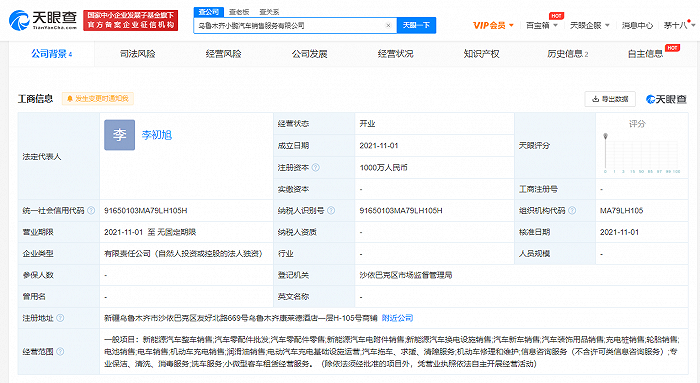Click help icon beside 经营范围

pyautogui.click(x=60, y=351)
